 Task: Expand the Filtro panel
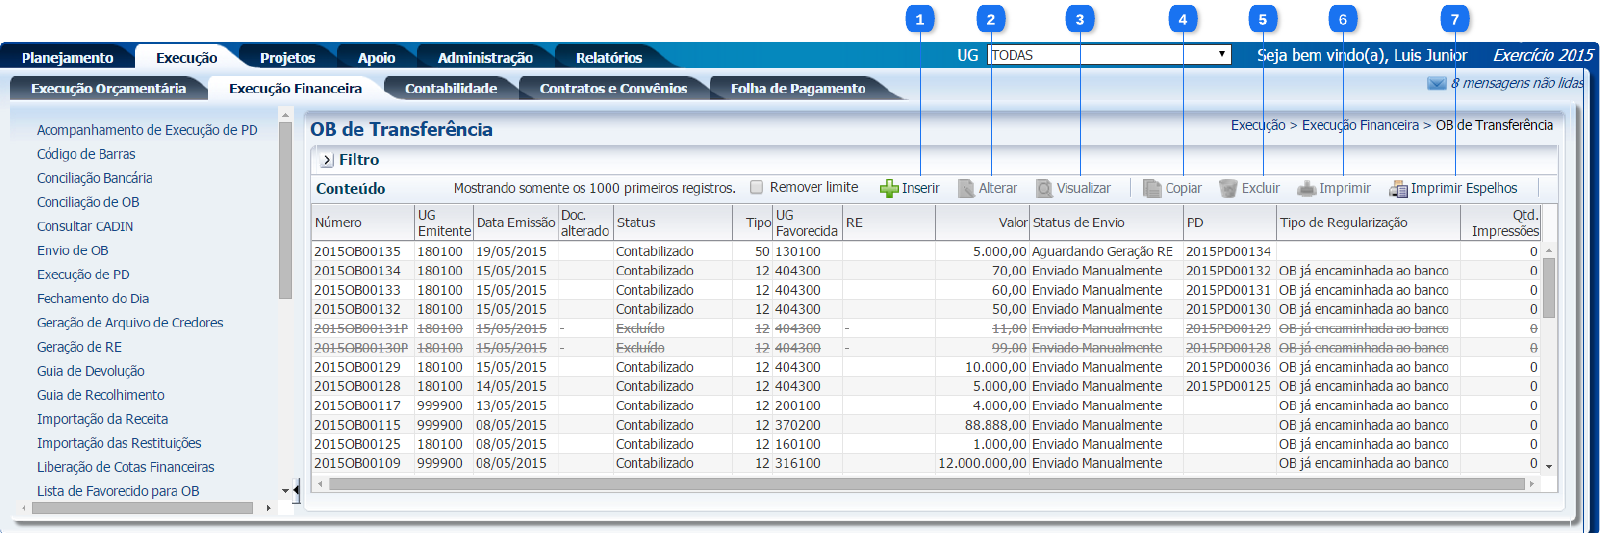pos(327,160)
